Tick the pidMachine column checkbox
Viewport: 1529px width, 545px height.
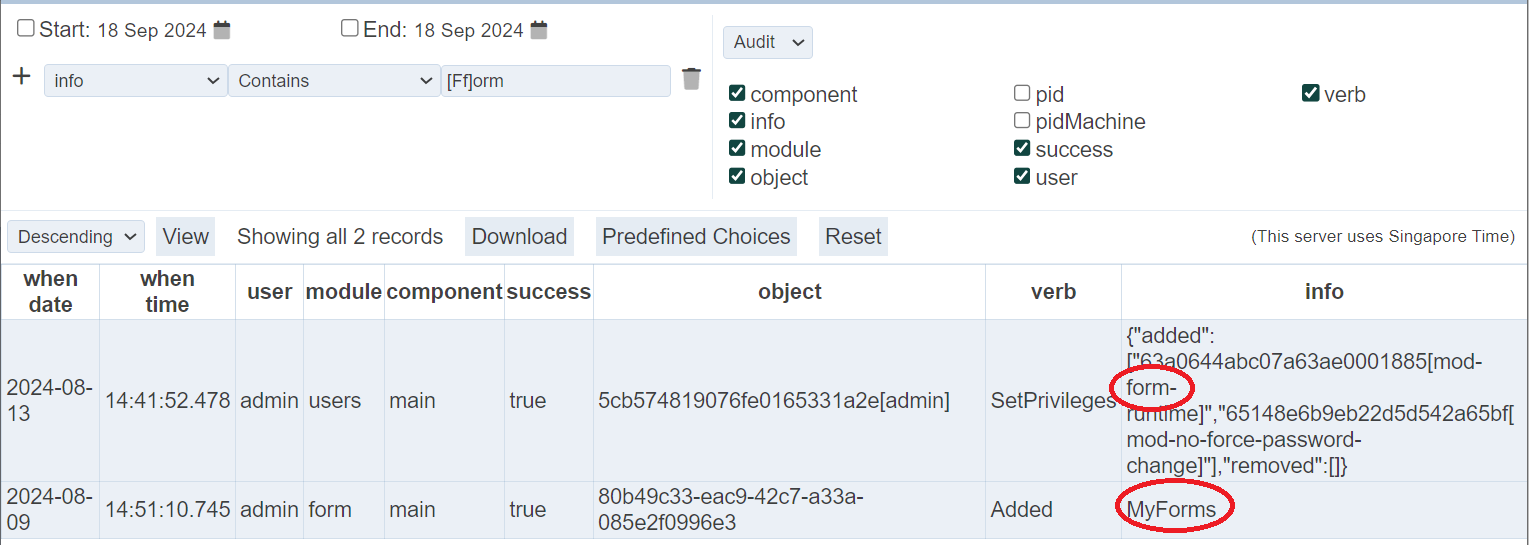point(1021,121)
